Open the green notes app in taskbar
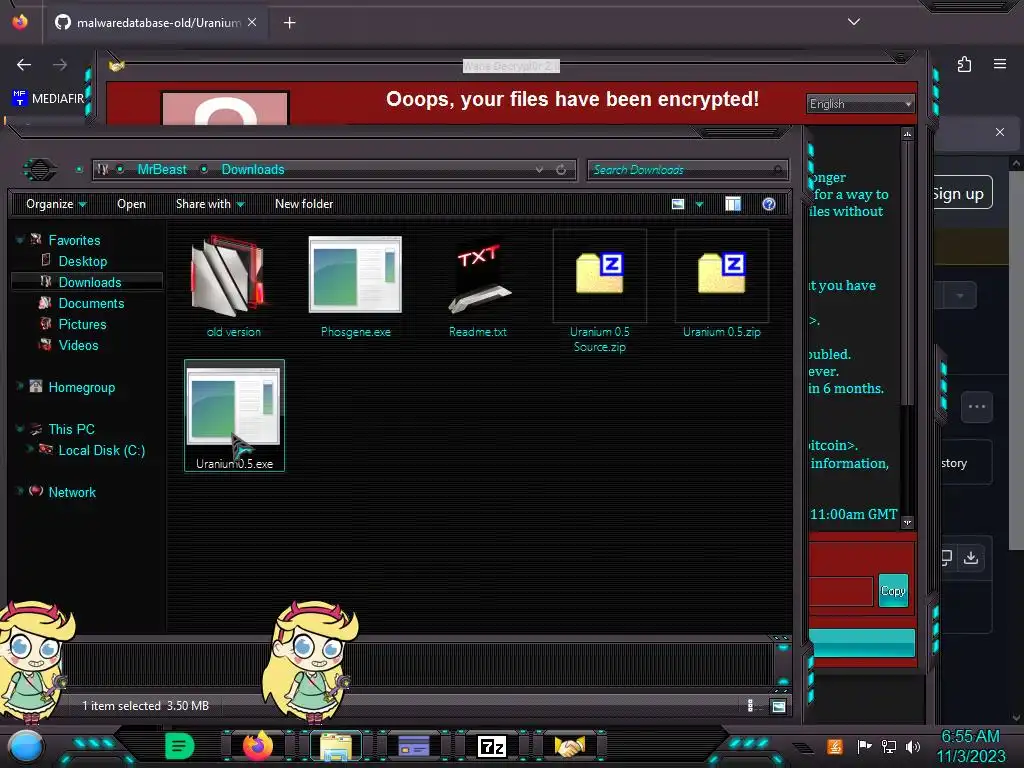This screenshot has width=1024, height=768. pyautogui.click(x=180, y=746)
